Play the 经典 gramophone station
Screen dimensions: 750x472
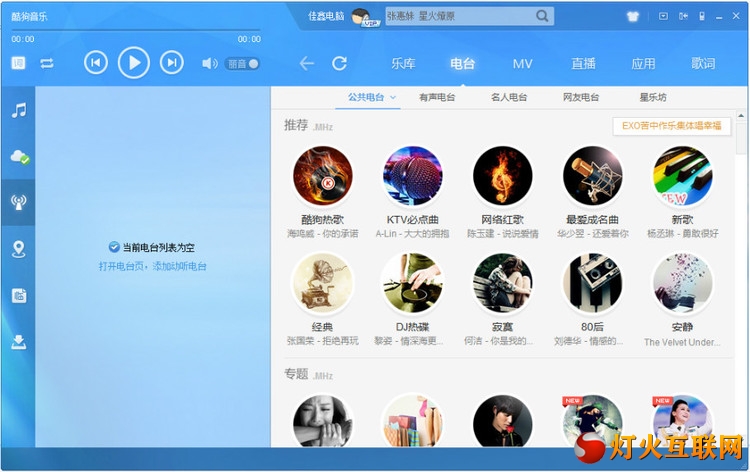[323, 284]
